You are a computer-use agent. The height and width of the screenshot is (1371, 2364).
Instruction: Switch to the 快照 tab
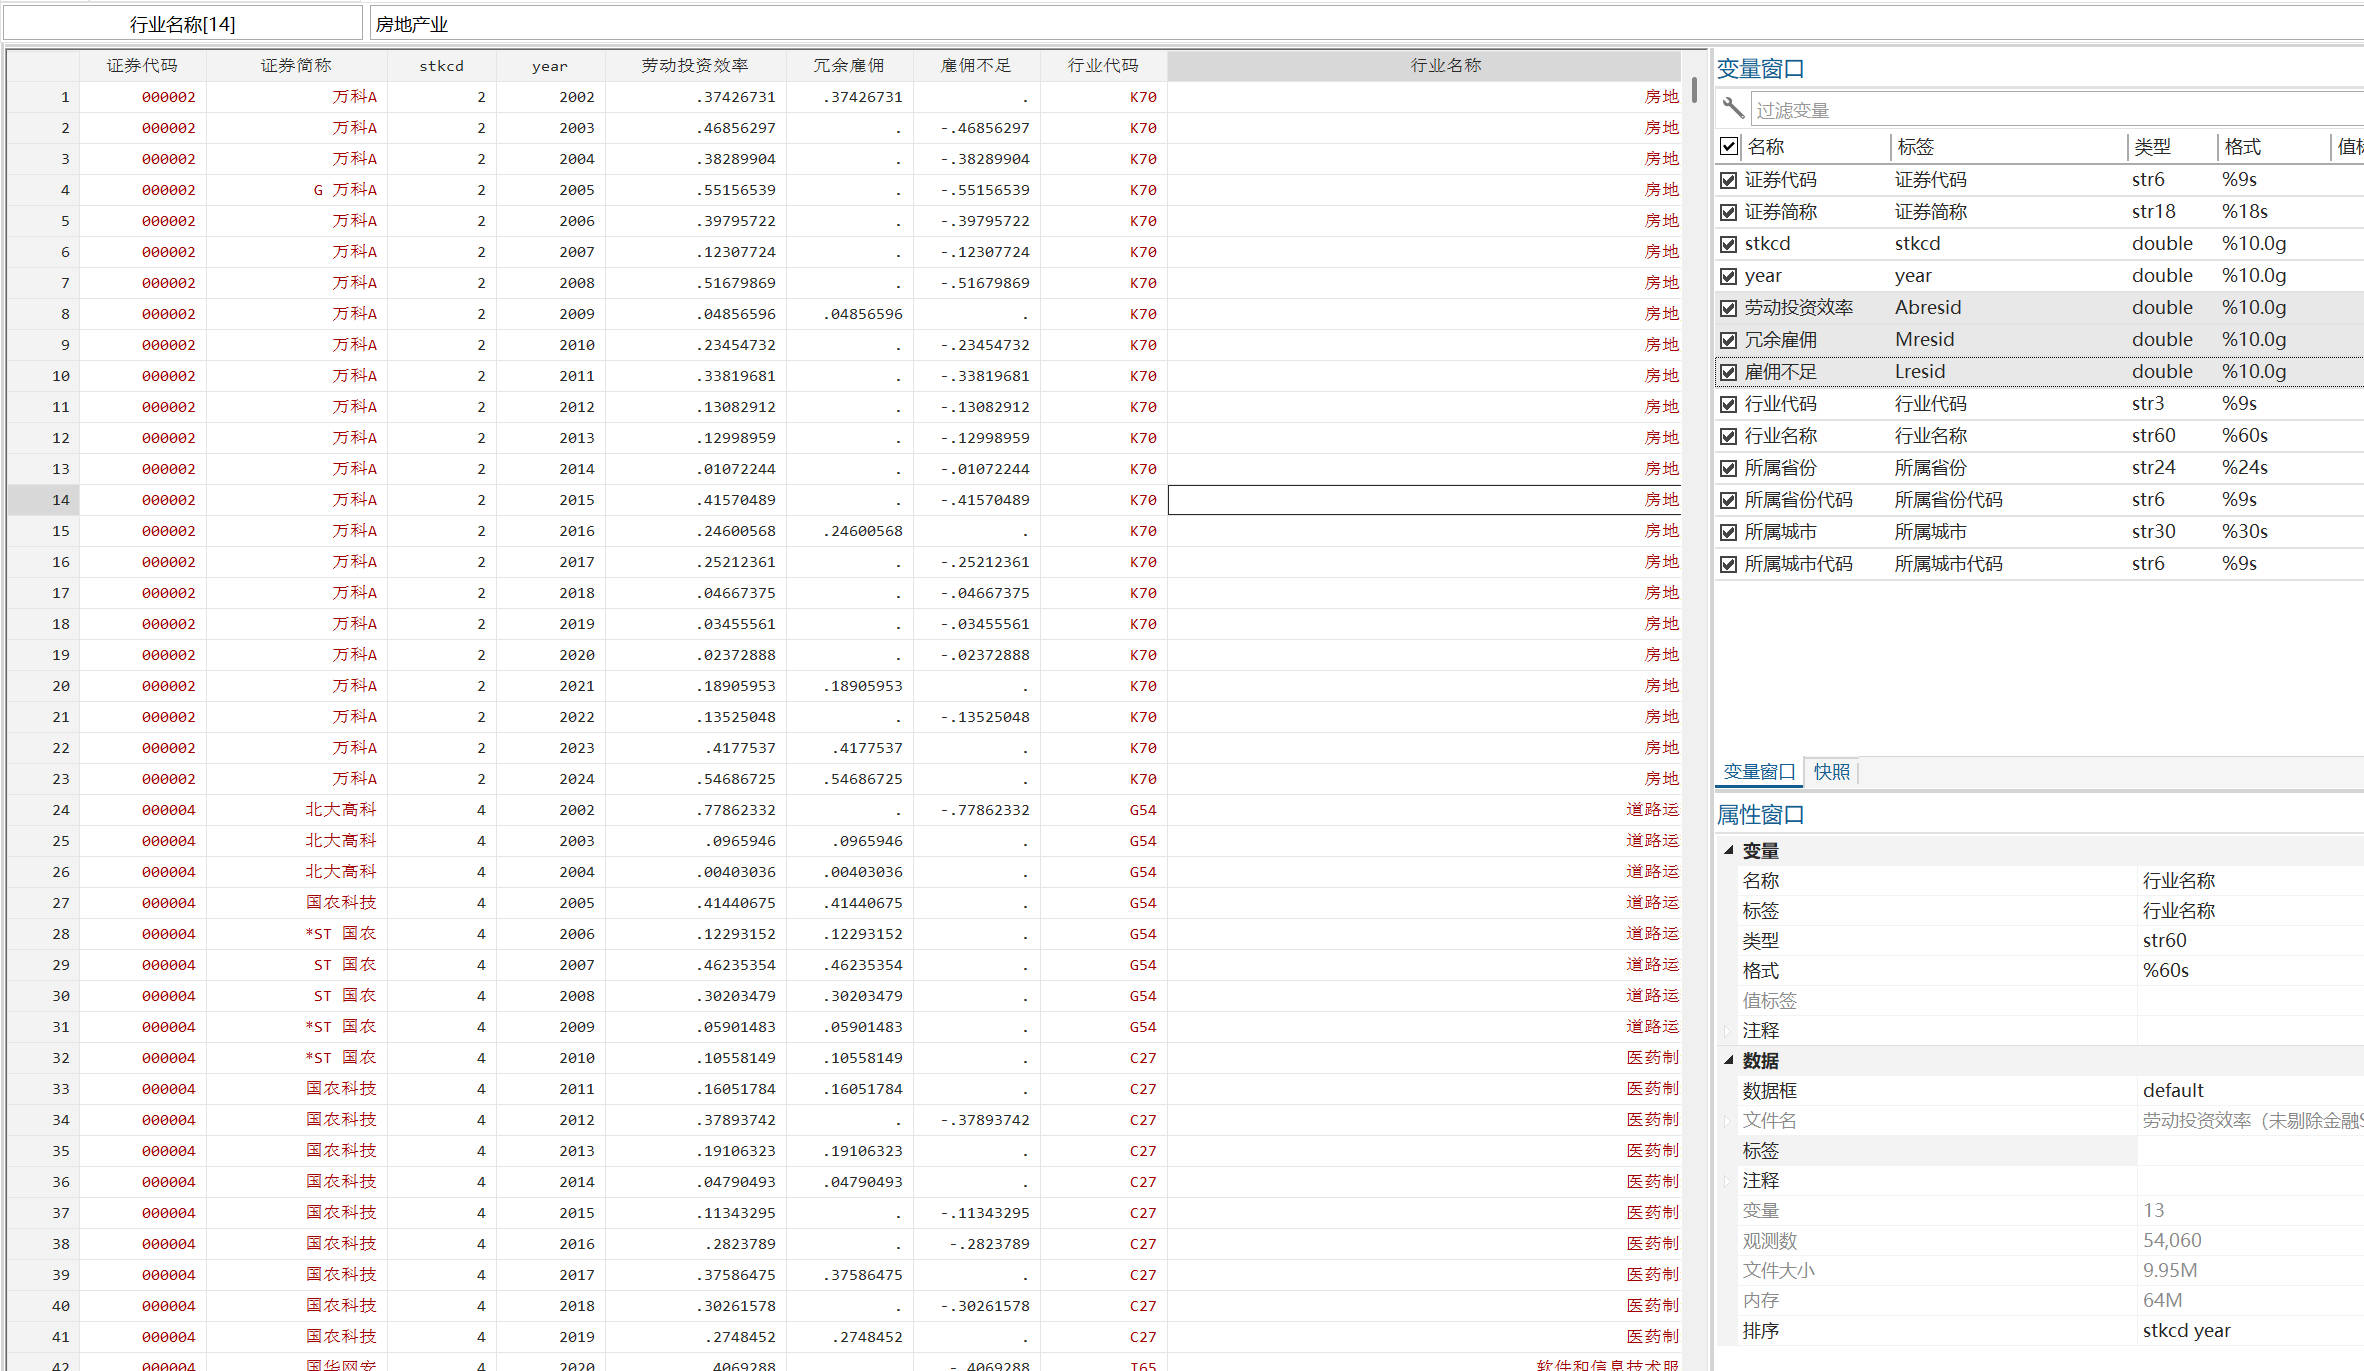click(1831, 772)
